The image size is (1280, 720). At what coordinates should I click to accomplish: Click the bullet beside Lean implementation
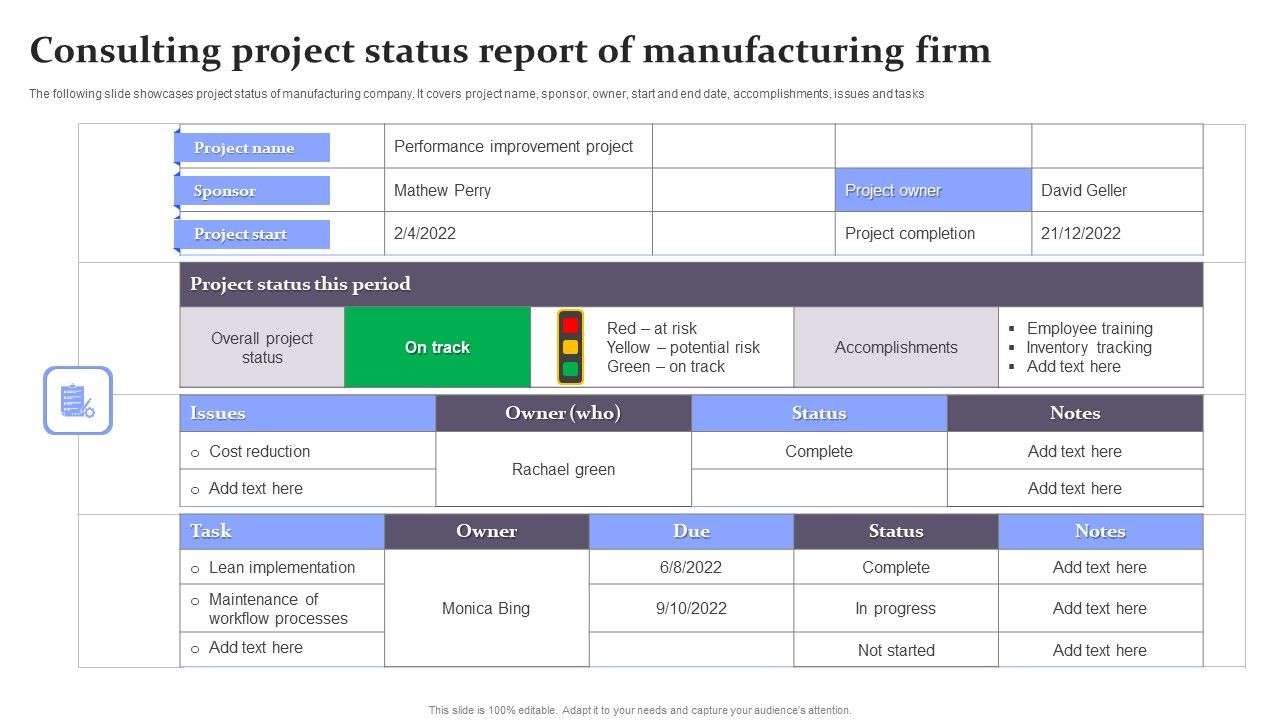[196, 567]
